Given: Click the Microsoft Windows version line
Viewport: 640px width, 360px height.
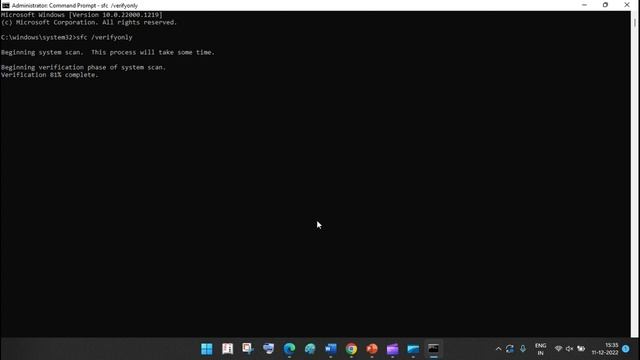Looking at the screenshot, I should [82, 15].
